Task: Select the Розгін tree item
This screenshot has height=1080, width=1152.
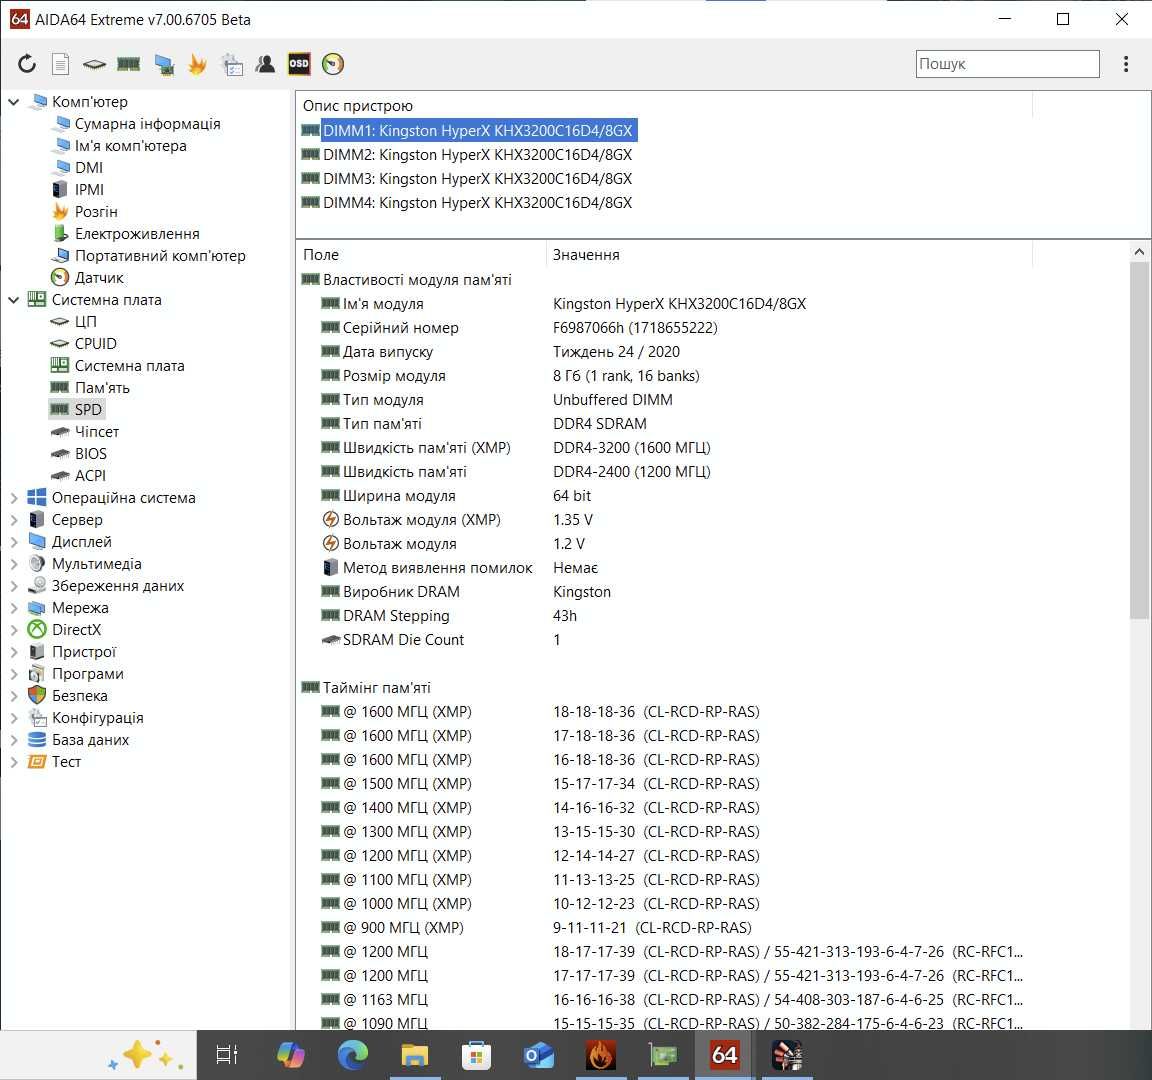Action: [96, 212]
